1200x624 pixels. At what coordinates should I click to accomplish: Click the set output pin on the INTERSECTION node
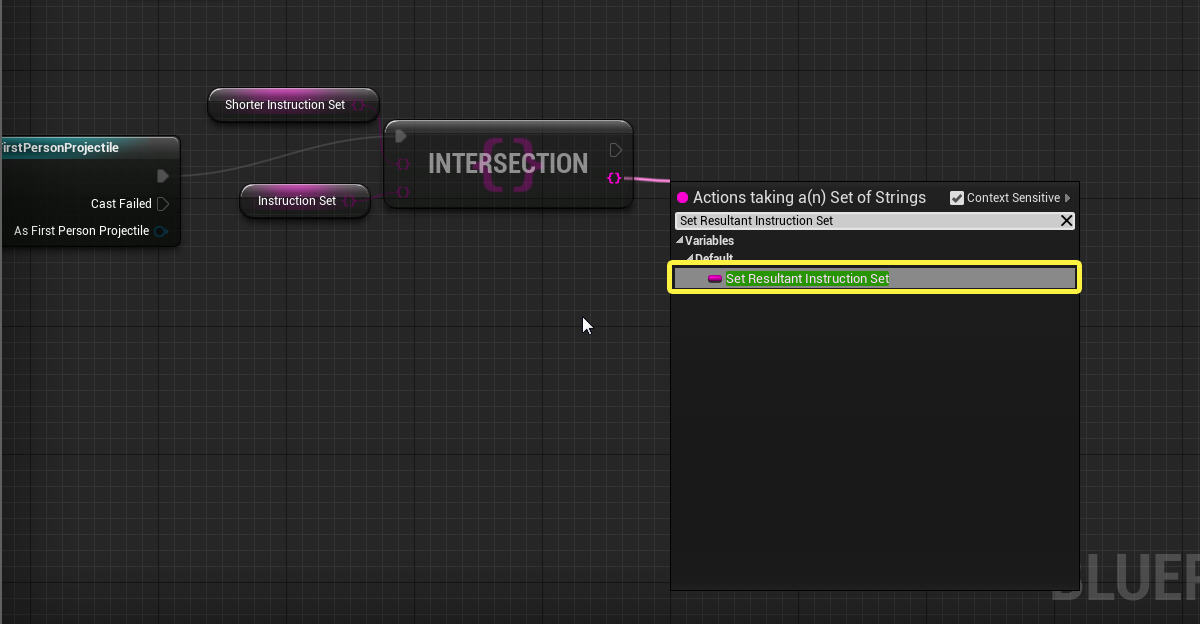click(x=613, y=178)
